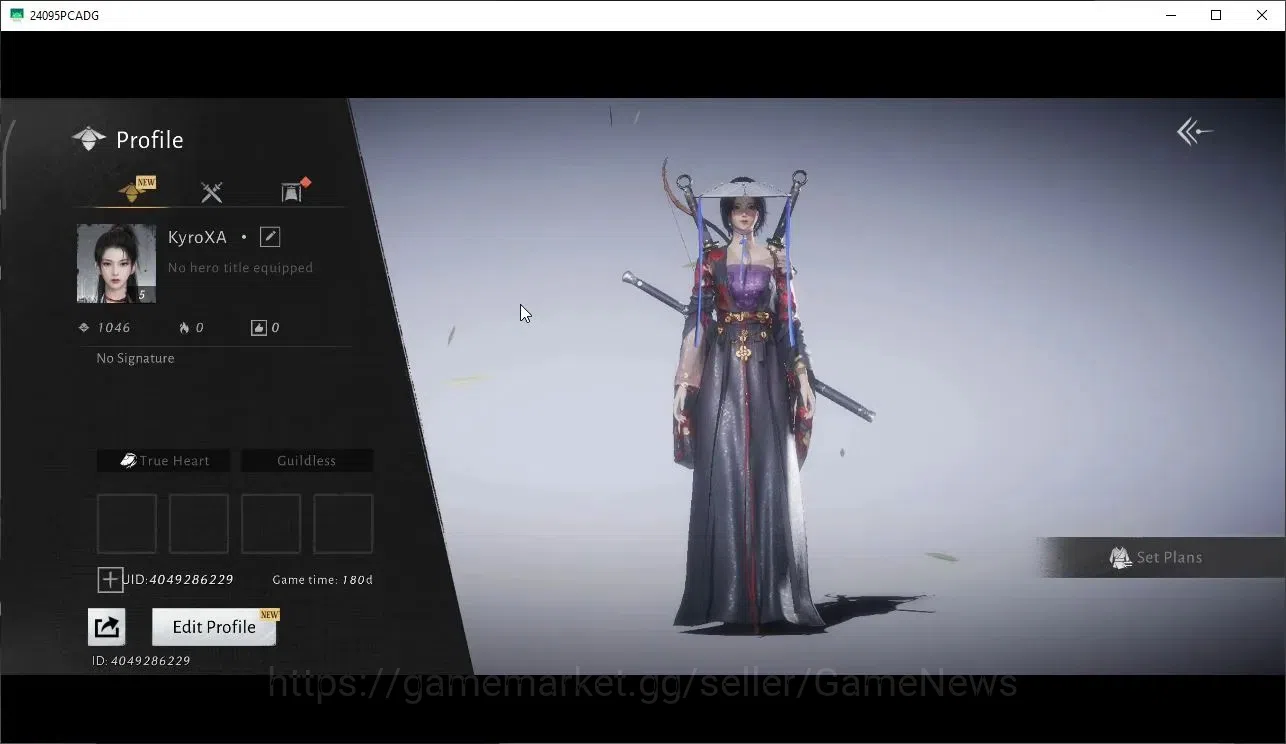The image size is (1286, 744).
Task: Click the second empty showcase slot
Action: [199, 523]
